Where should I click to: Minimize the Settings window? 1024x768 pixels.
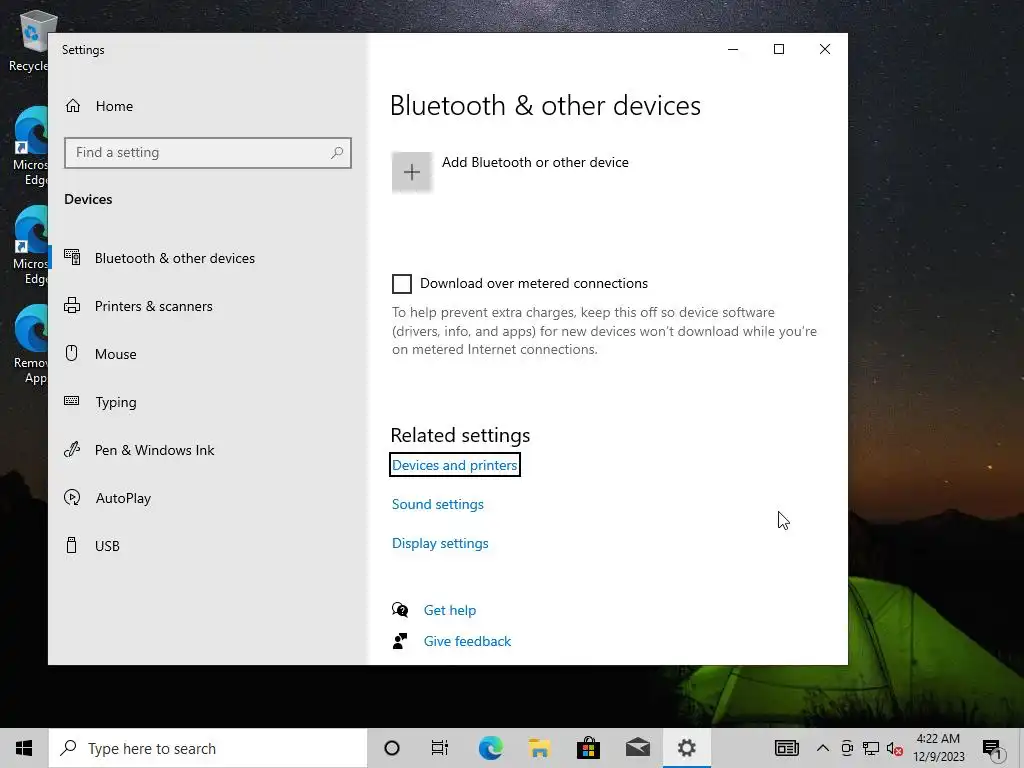733,49
